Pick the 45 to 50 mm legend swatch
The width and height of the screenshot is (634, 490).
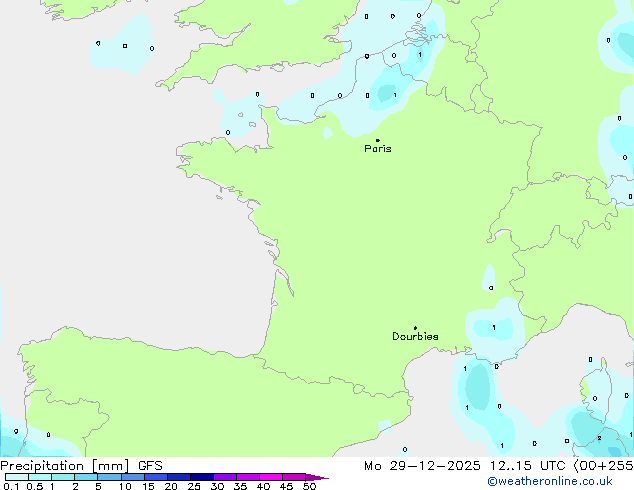[295, 478]
